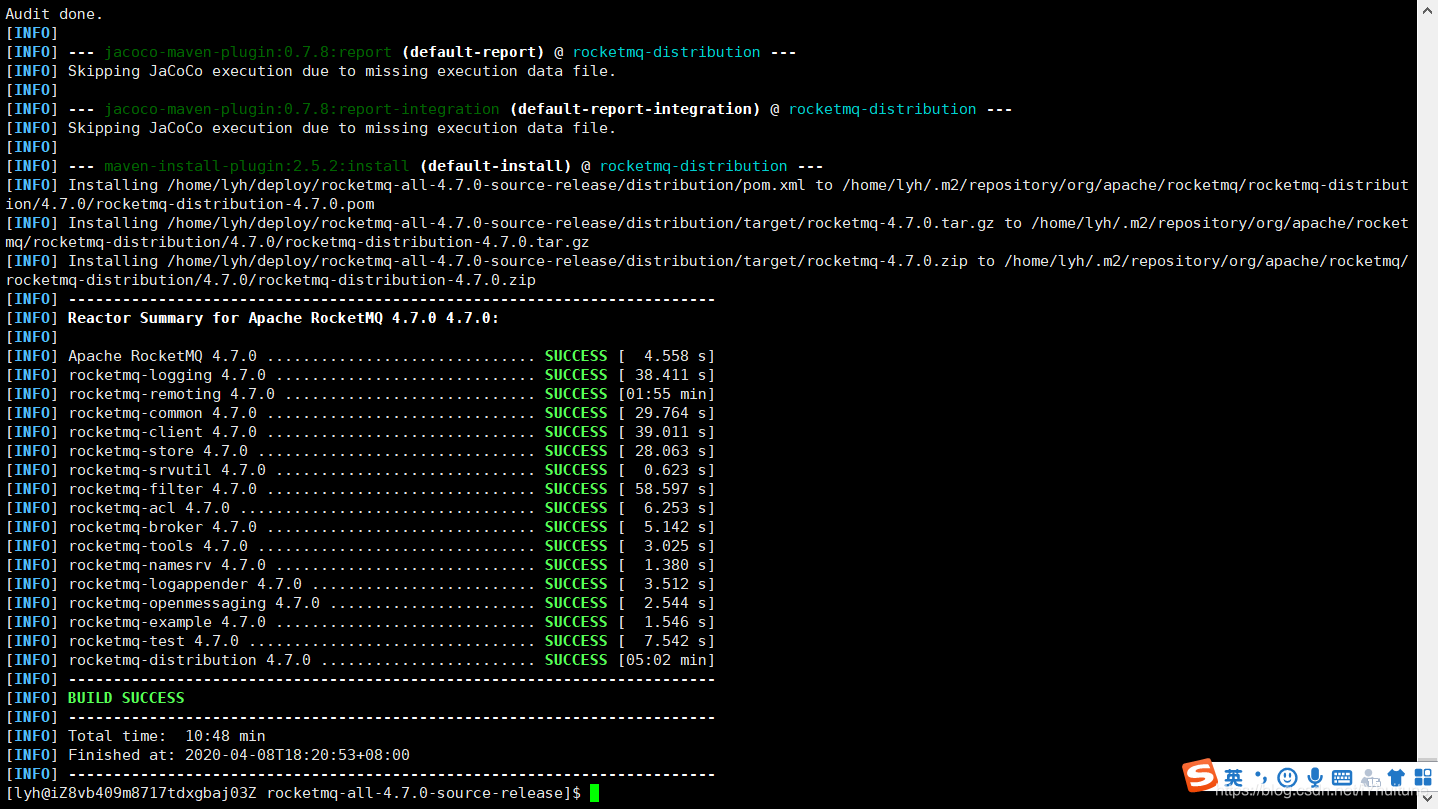Click "rocketmq-openmessaging 4.7.0" row name
1438x809 pixels.
(194, 603)
